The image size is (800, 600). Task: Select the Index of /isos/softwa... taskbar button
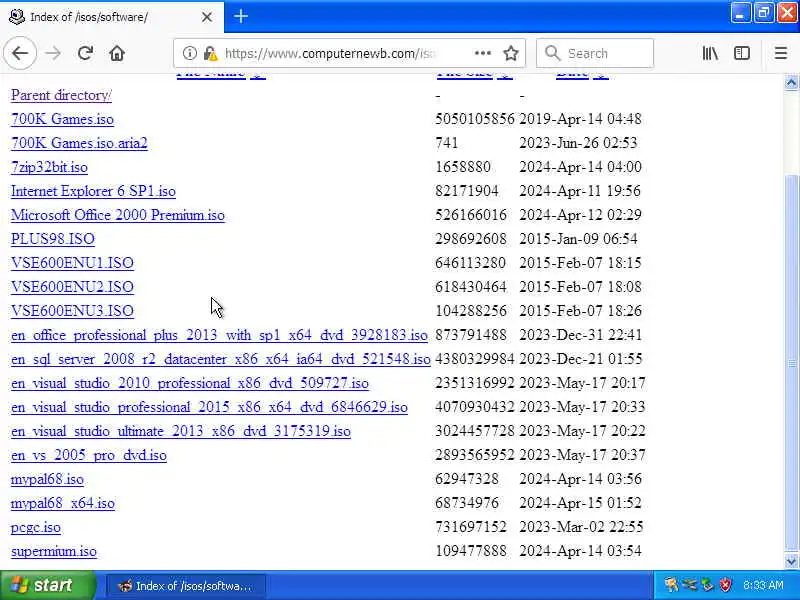(186, 586)
